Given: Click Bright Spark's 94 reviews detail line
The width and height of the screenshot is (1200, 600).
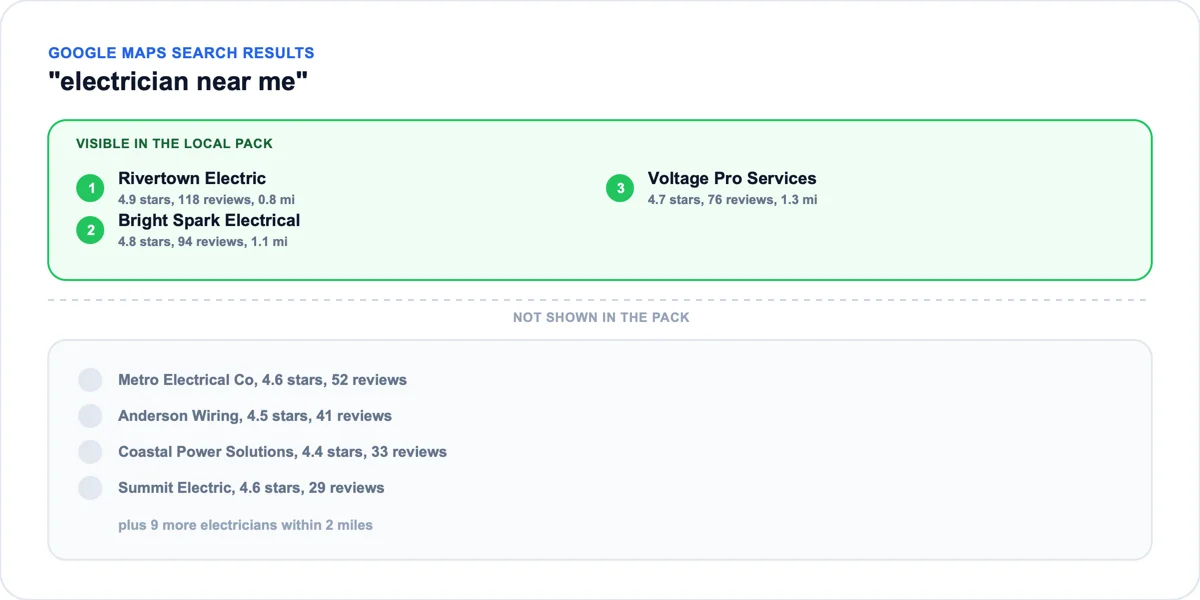Looking at the screenshot, I should coord(203,242).
